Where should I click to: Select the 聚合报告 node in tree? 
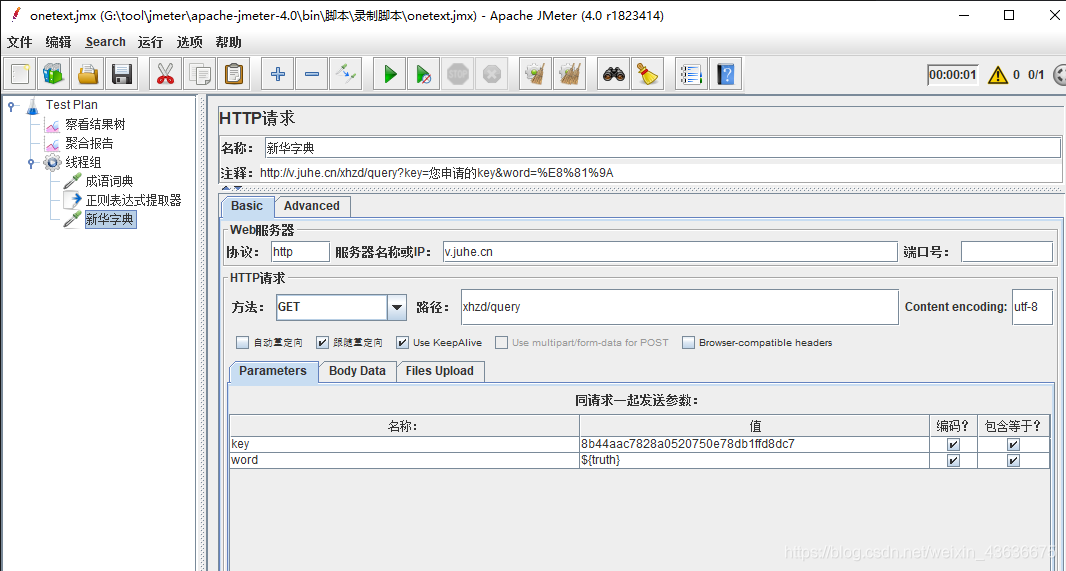coord(89,143)
